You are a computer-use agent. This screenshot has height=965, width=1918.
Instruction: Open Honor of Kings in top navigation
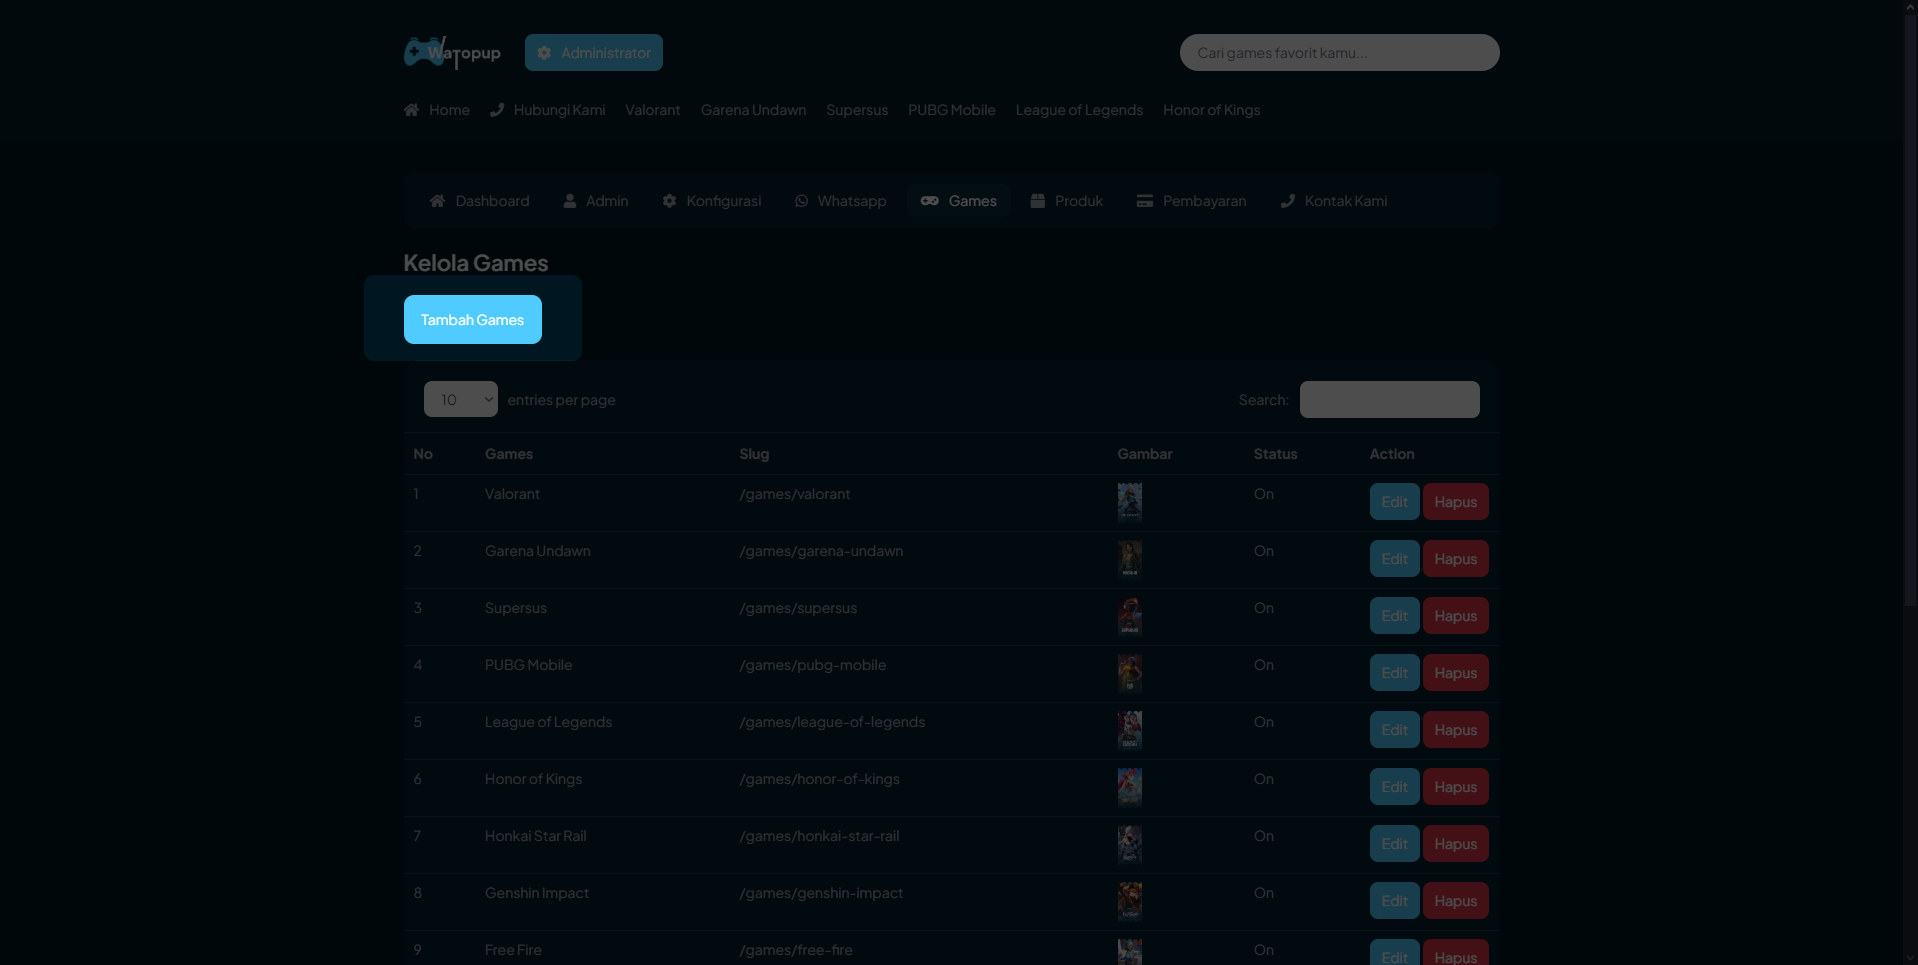[1211, 110]
